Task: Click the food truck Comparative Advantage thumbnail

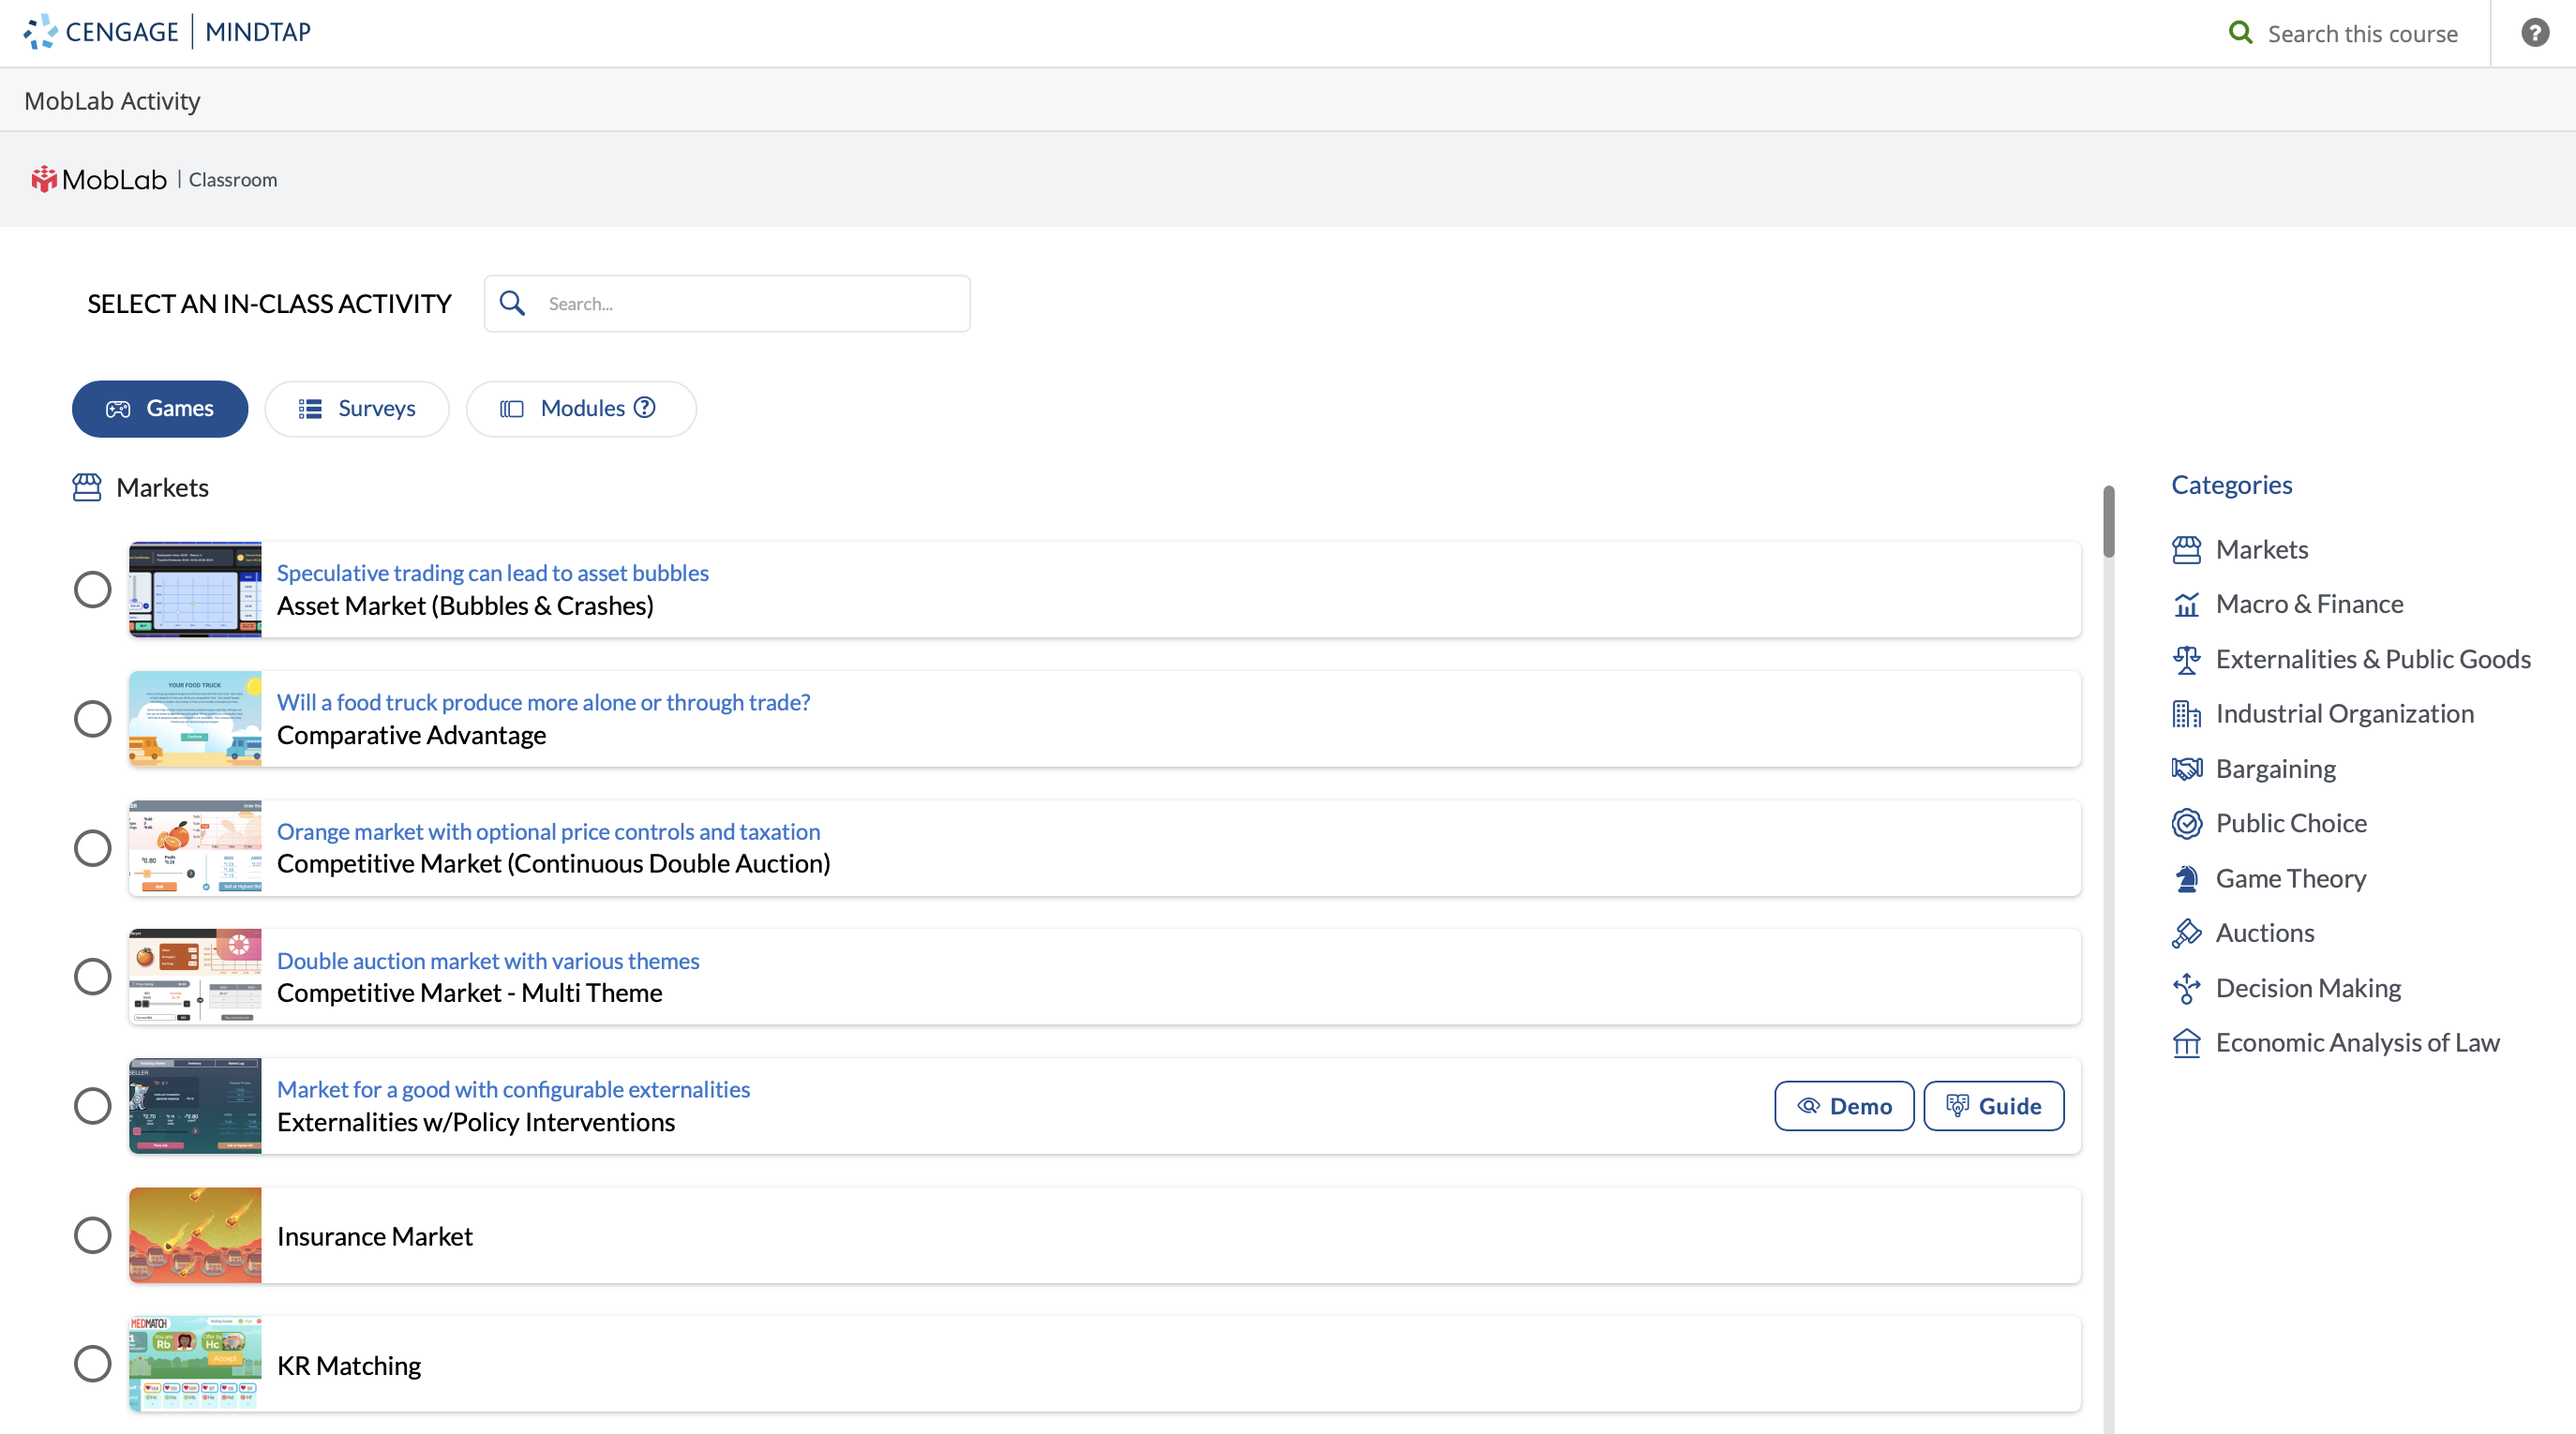Action: tap(195, 718)
